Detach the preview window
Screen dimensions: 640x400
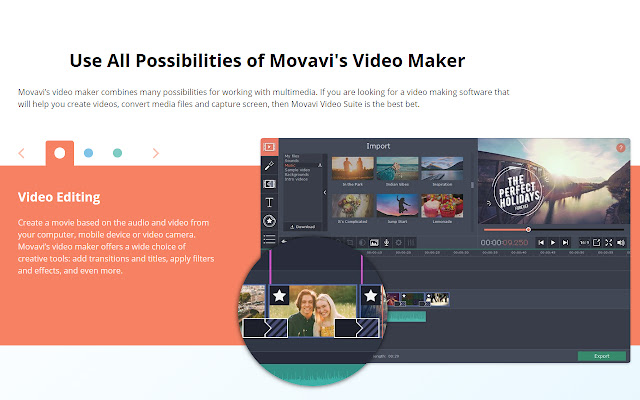click(596, 242)
